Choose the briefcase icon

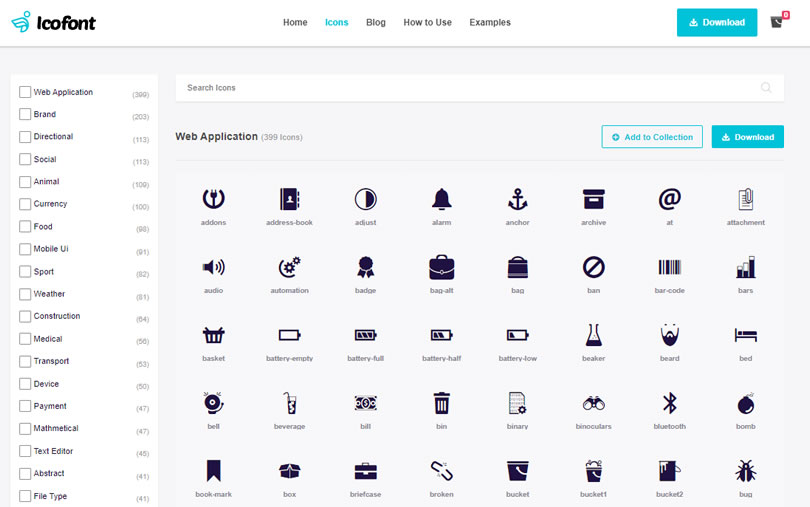[x=365, y=471]
